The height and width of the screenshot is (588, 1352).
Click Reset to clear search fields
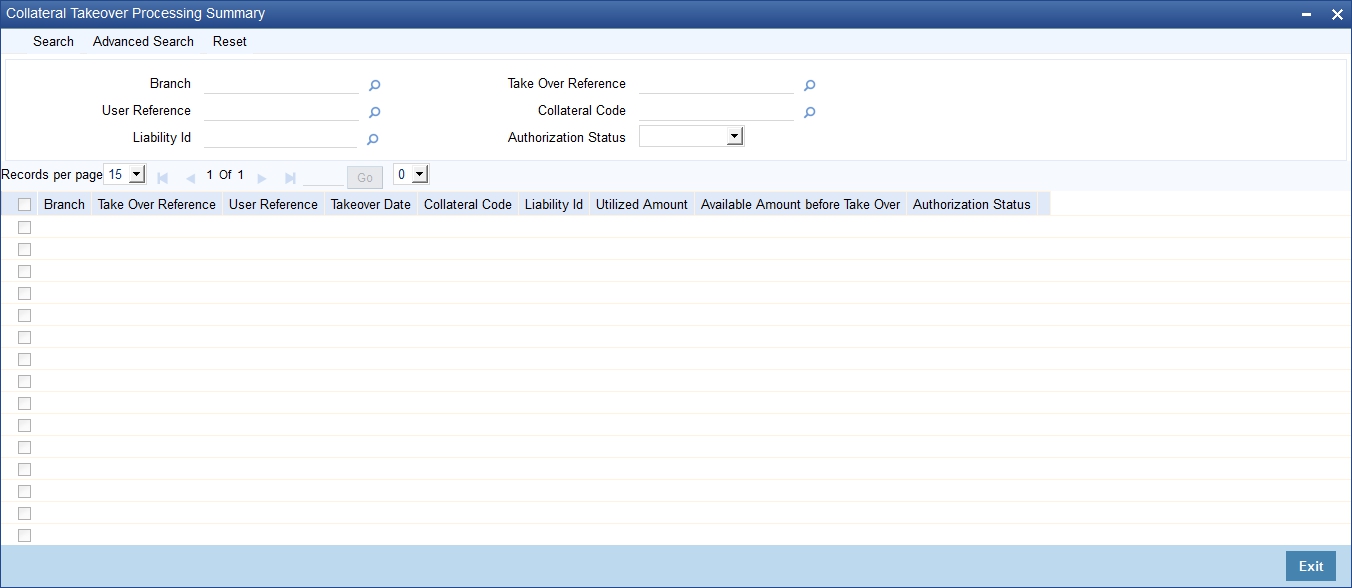(230, 41)
